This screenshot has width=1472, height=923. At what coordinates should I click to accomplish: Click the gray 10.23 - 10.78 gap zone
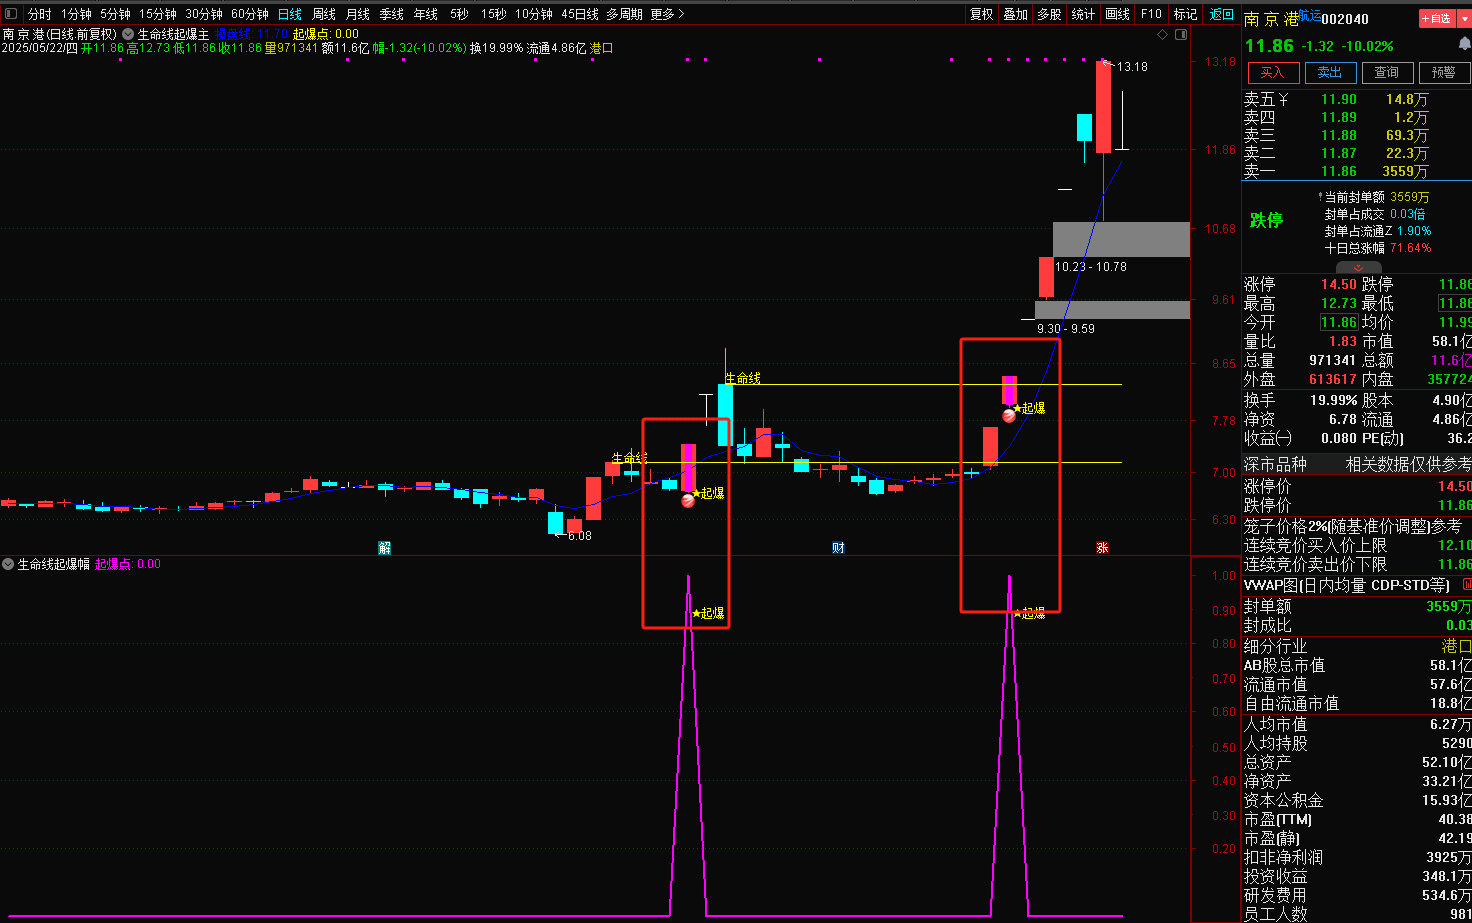[1121, 240]
